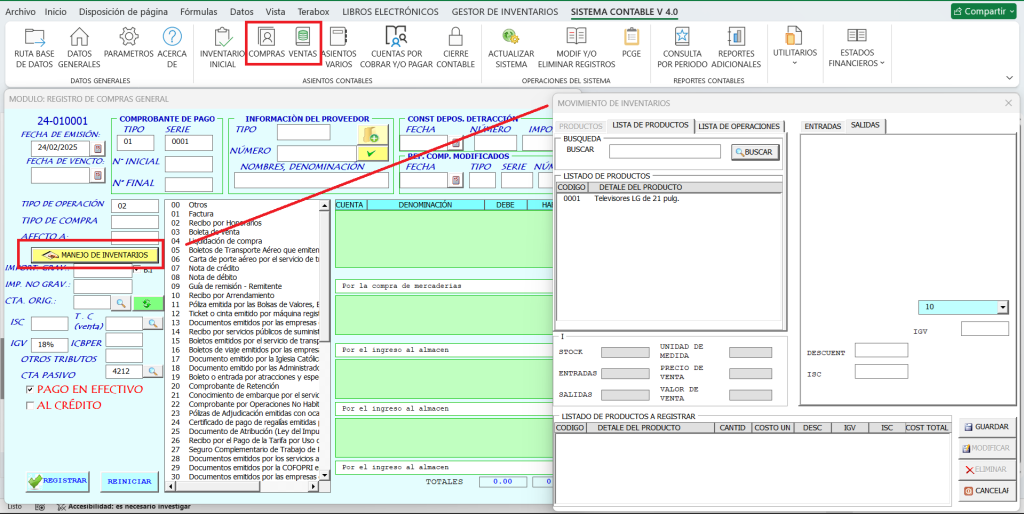
Task: Switch to Salidas tab
Action: click(x=865, y=125)
